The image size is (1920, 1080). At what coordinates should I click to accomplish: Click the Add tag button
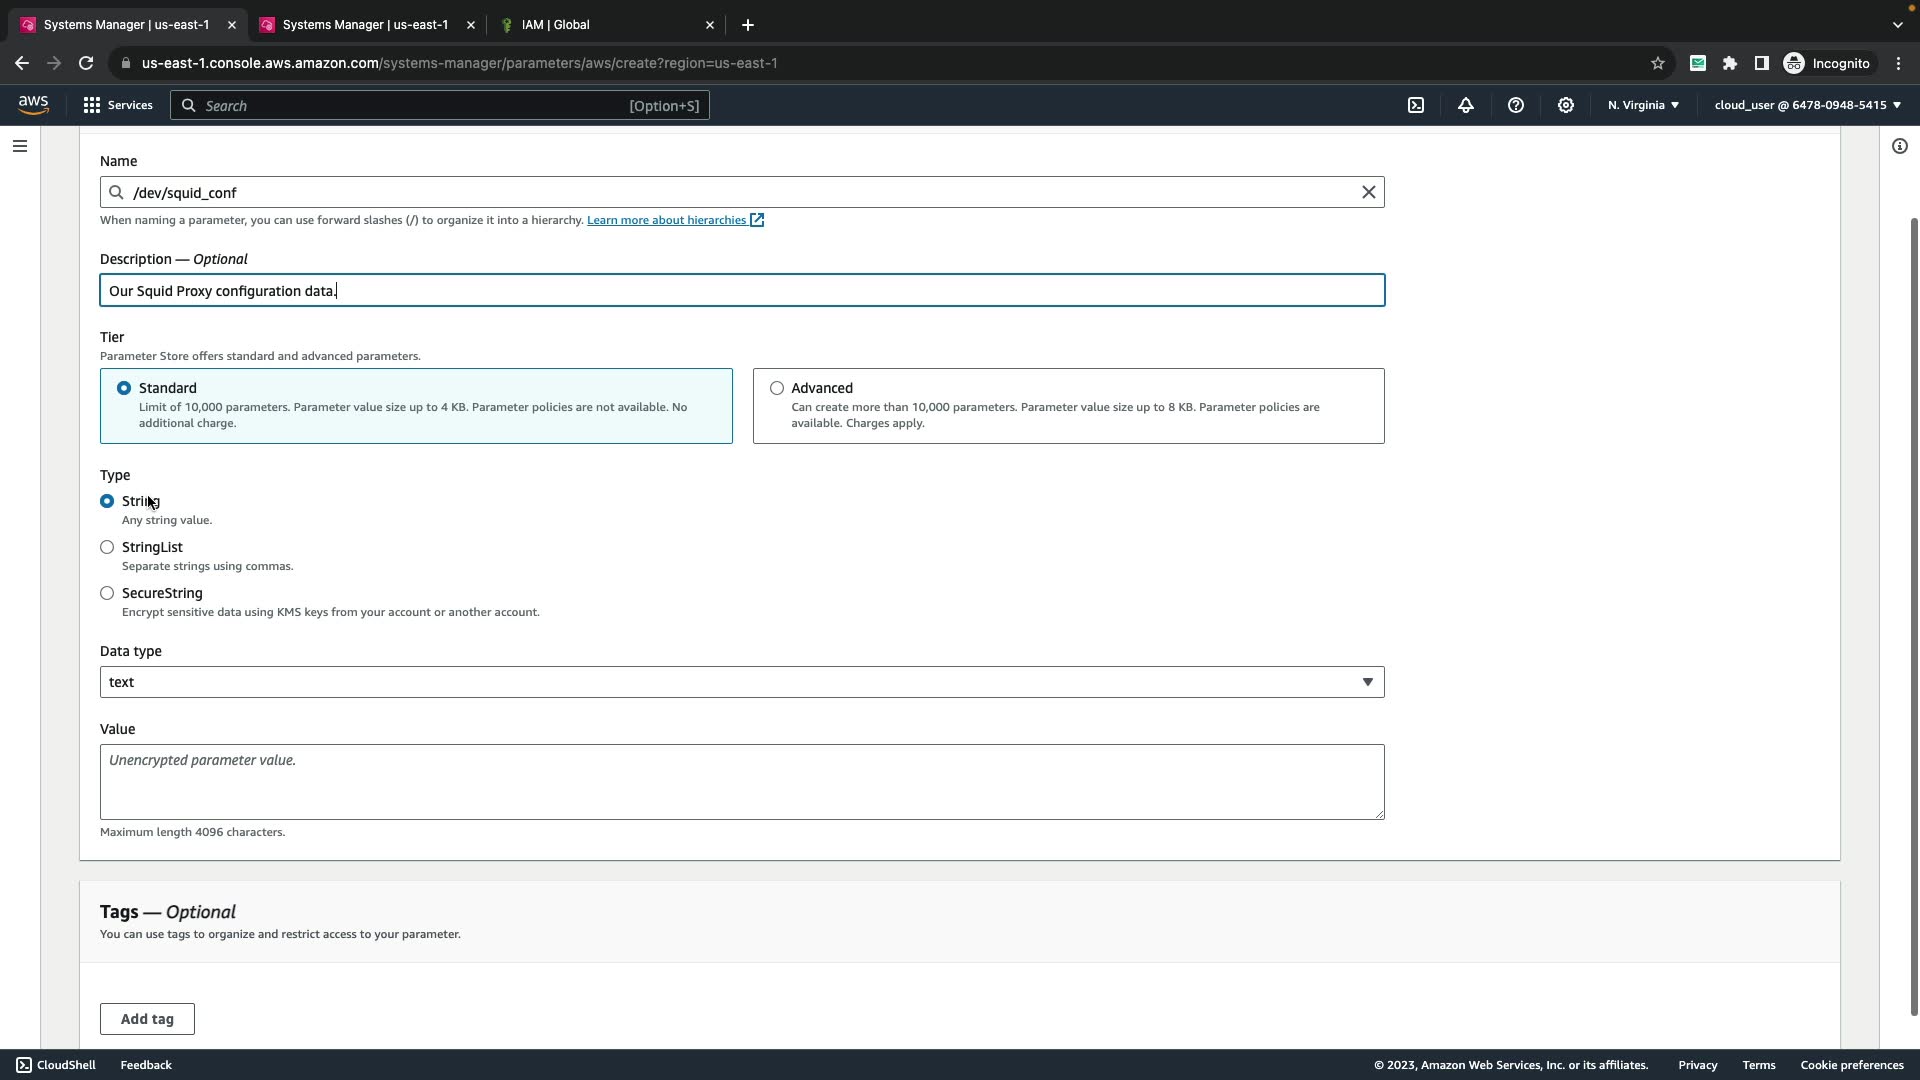pyautogui.click(x=147, y=1019)
